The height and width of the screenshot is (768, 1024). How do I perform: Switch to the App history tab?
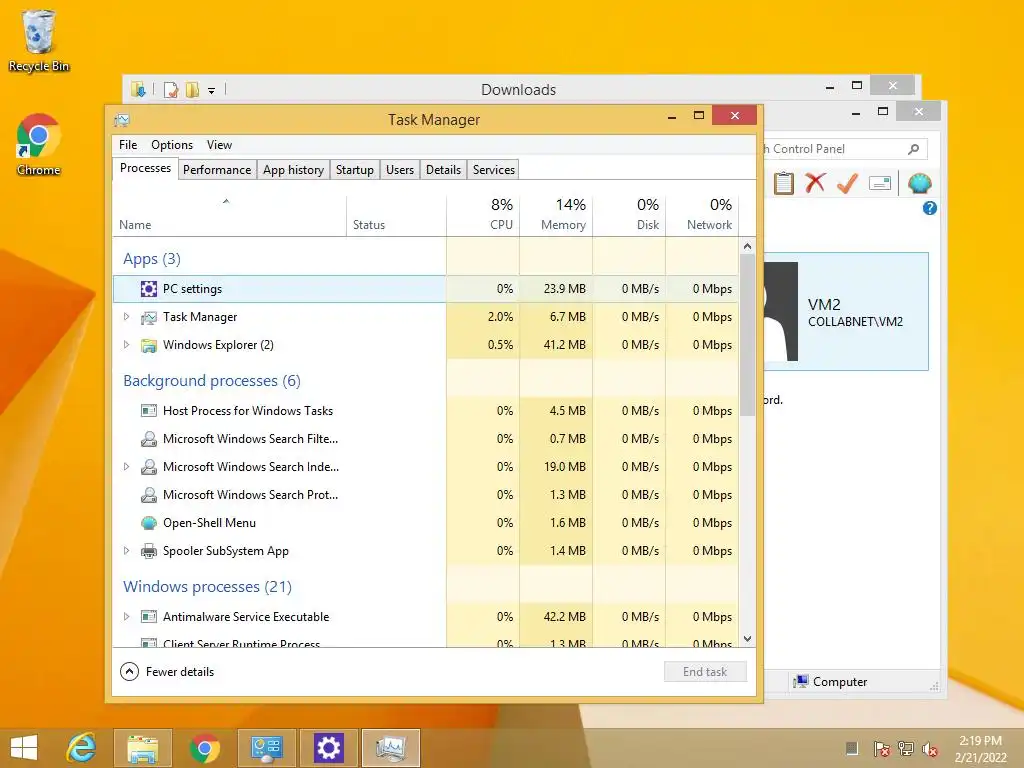pos(293,170)
